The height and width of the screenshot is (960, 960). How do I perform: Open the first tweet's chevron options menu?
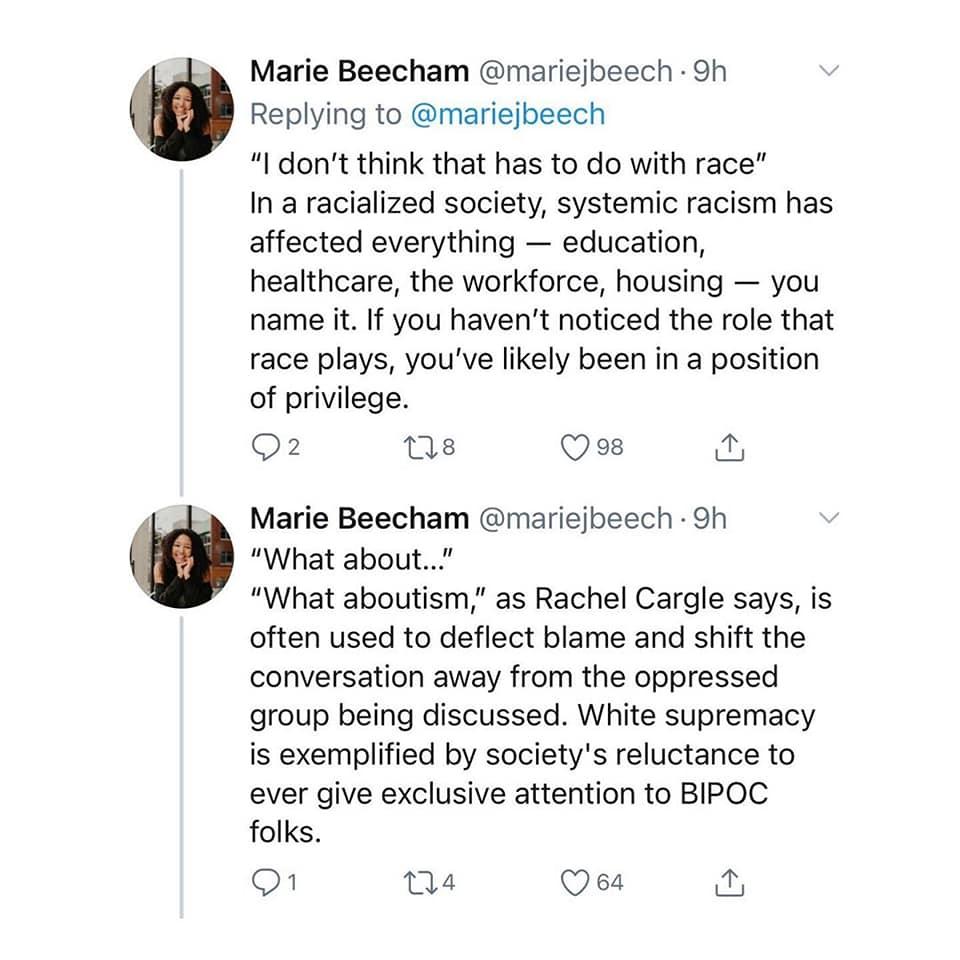coord(829,71)
